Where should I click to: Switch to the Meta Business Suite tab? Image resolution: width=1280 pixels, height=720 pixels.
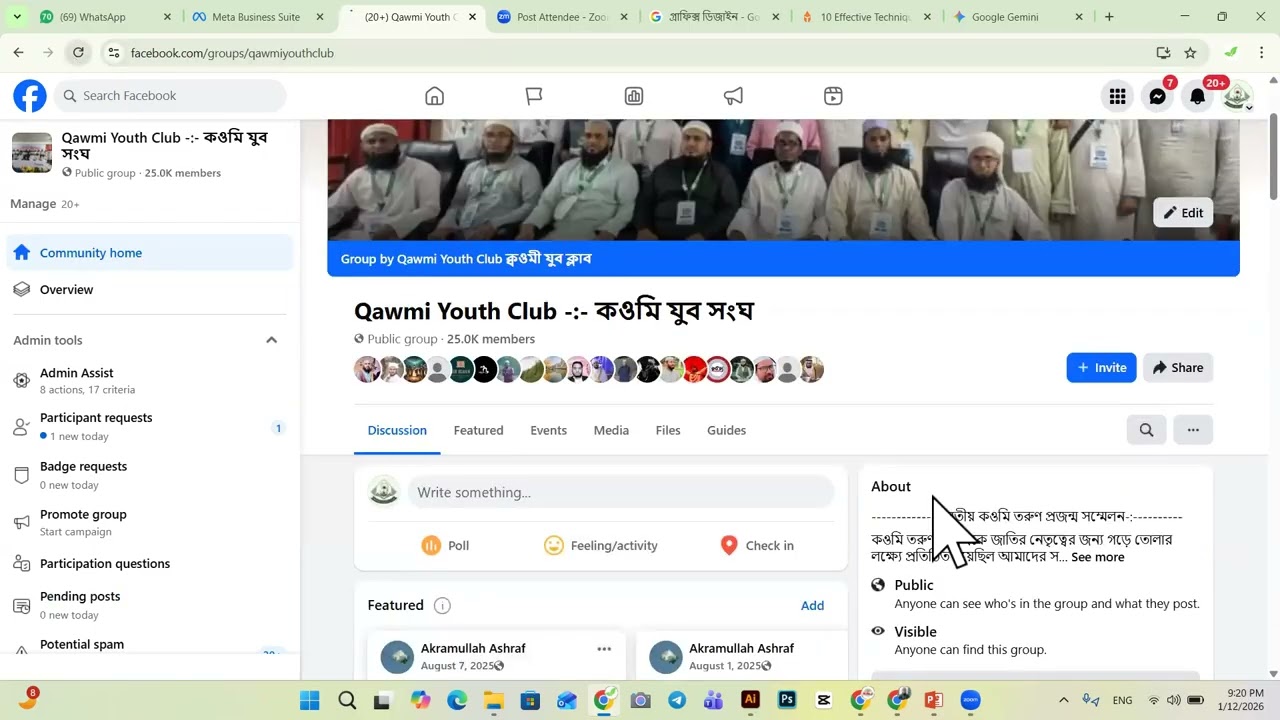256,17
